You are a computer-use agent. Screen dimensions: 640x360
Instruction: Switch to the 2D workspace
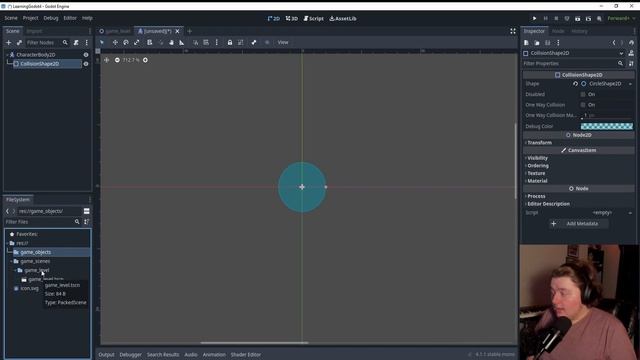click(x=274, y=18)
